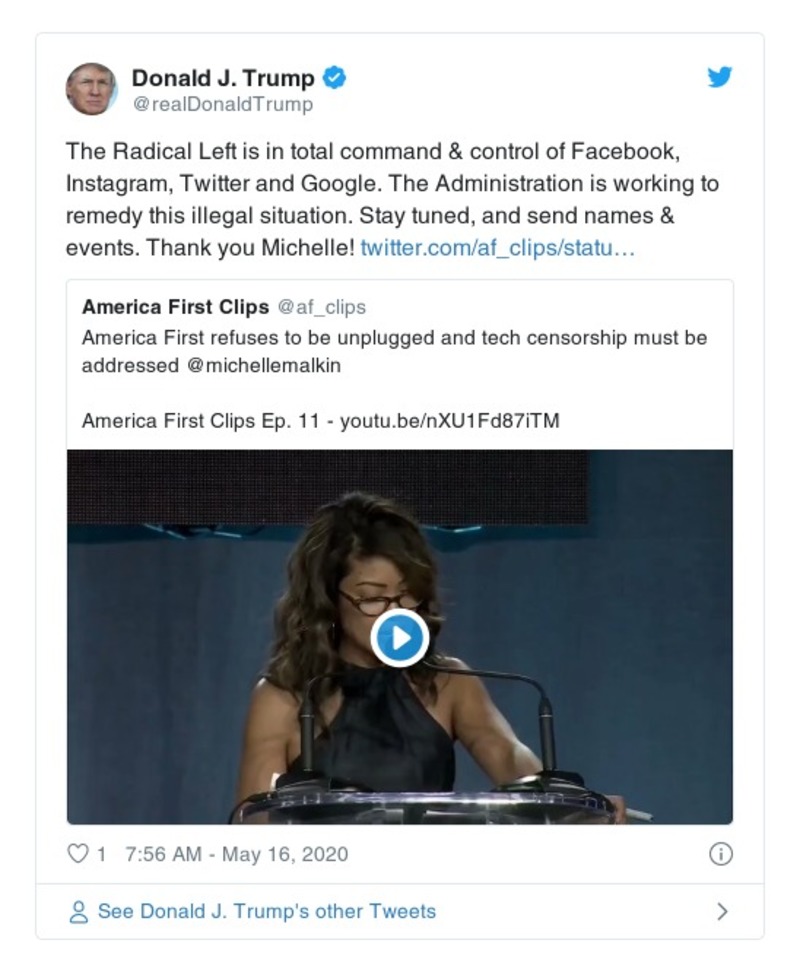
Task: Click the small heart beside the like count
Action: [76, 855]
